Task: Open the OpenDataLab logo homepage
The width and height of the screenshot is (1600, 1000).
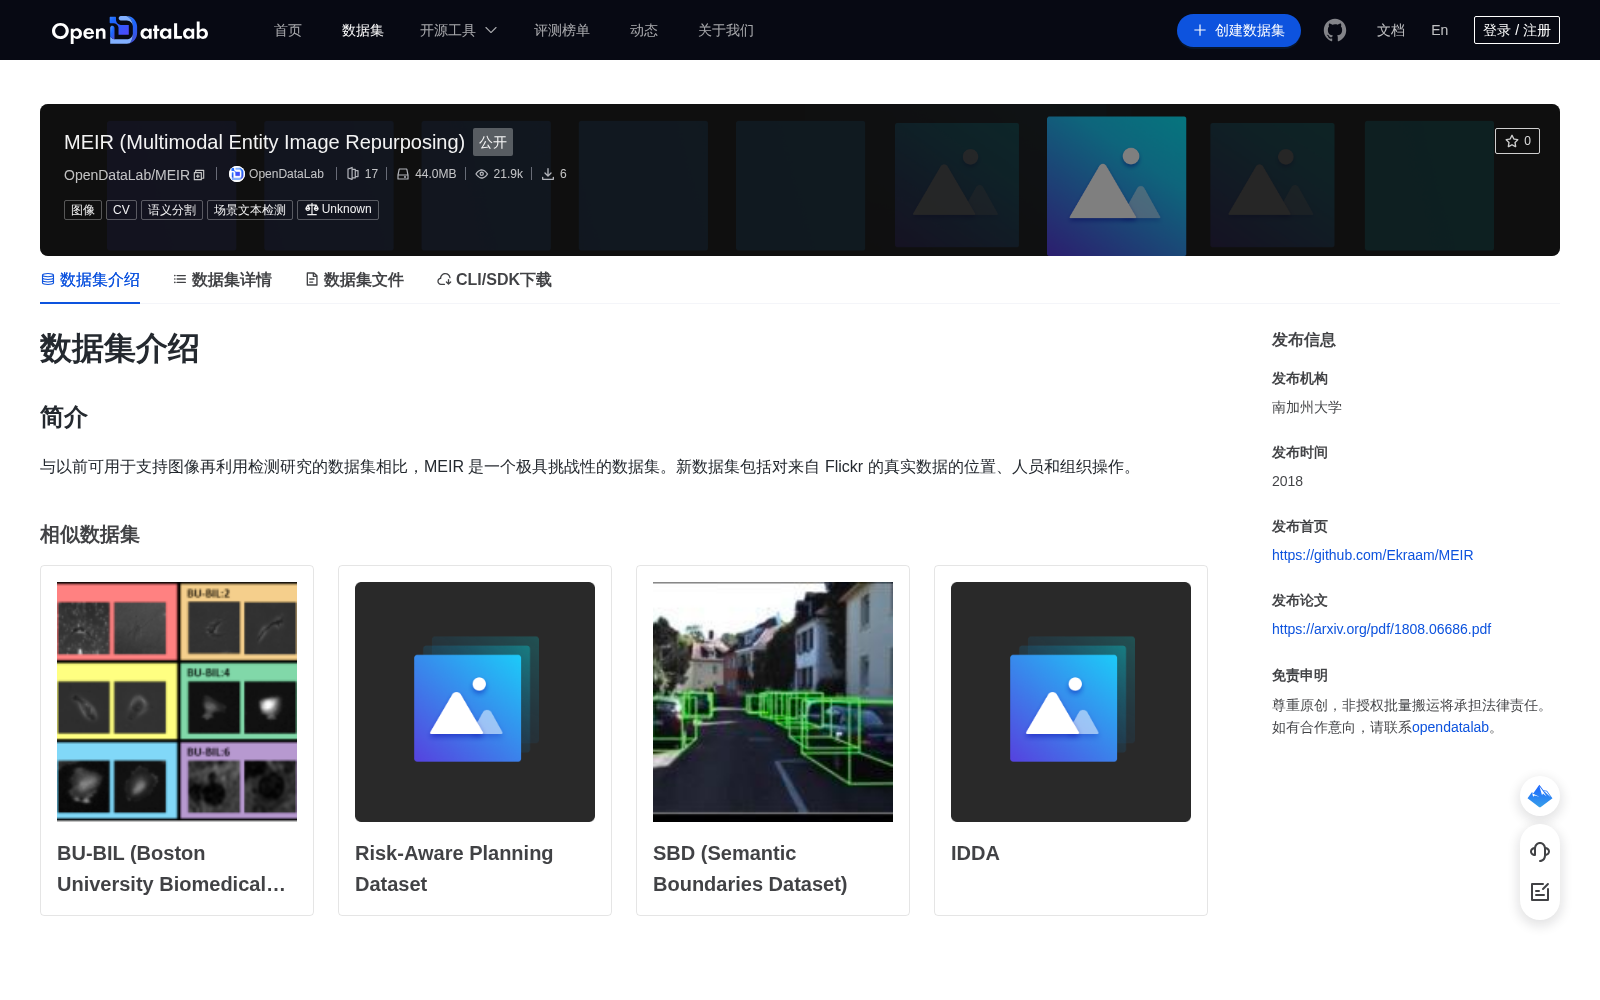Action: click(x=130, y=30)
